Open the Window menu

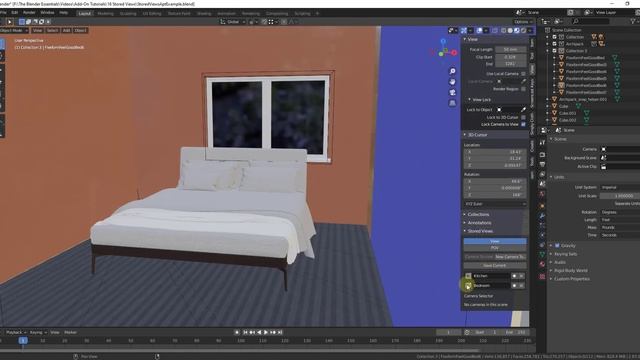(x=47, y=13)
